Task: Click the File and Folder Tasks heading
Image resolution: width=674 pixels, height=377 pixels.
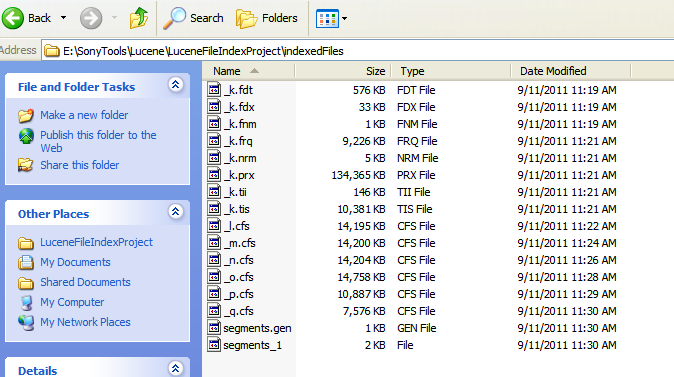Action: click(77, 87)
